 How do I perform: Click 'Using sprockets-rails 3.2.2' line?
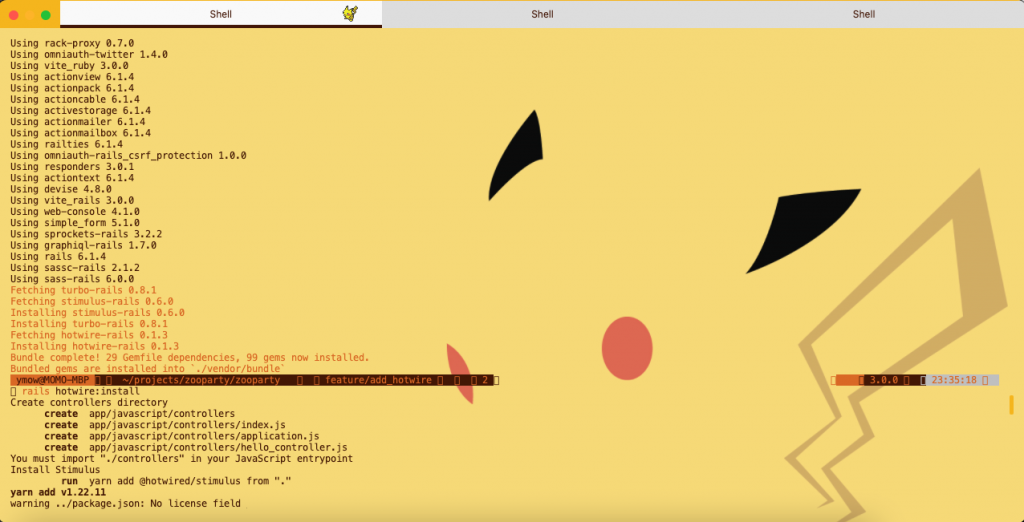tap(86, 234)
